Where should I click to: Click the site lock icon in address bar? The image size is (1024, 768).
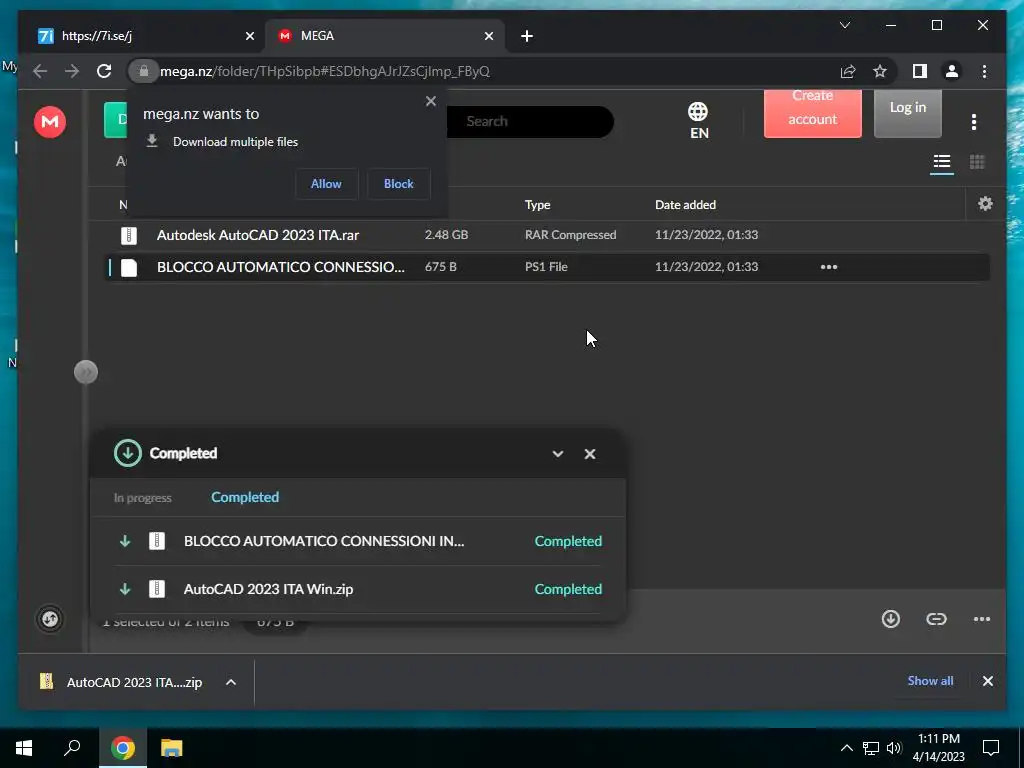click(144, 71)
